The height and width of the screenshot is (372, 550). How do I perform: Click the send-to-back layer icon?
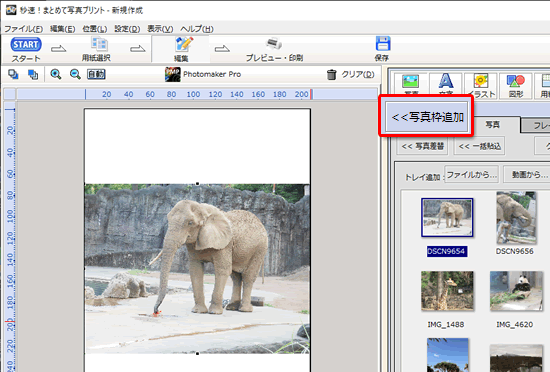pos(33,74)
